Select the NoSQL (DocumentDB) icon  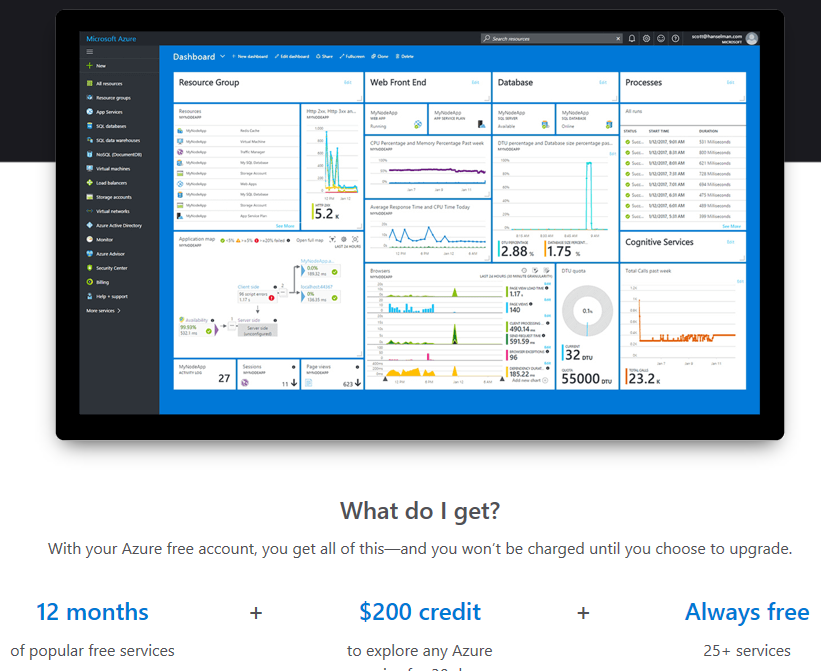tap(90, 154)
